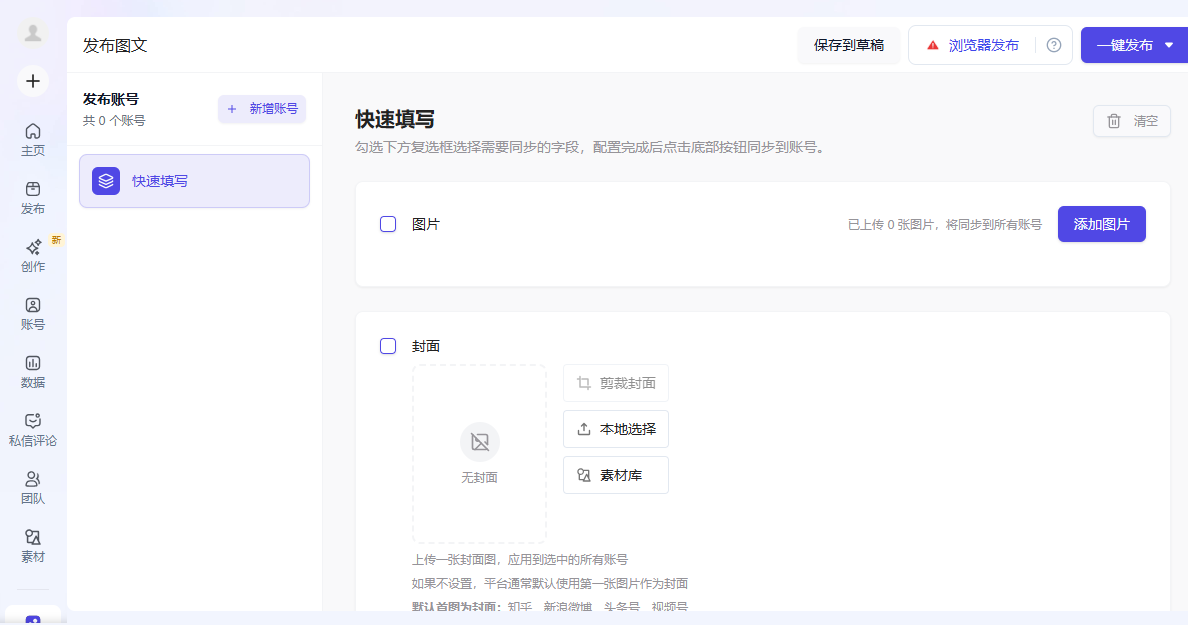Click the 共 0 个账号 count text
Image resolution: width=1188 pixels, height=625 pixels.
coord(114,120)
